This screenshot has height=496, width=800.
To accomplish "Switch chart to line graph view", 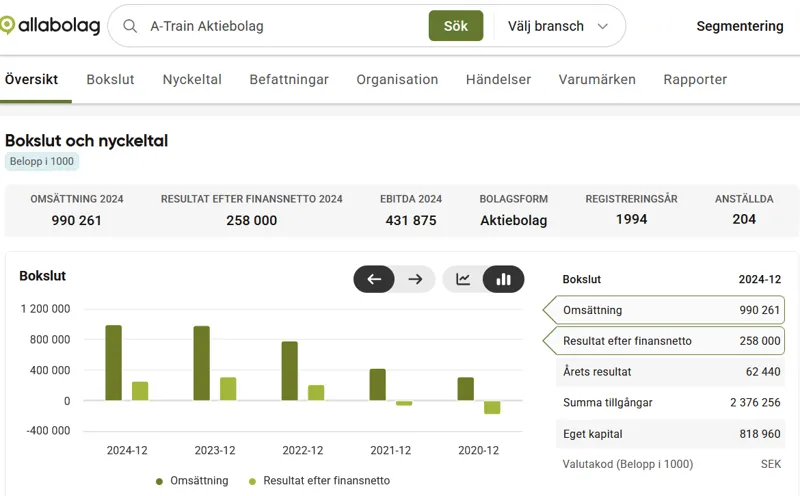I will pos(463,279).
